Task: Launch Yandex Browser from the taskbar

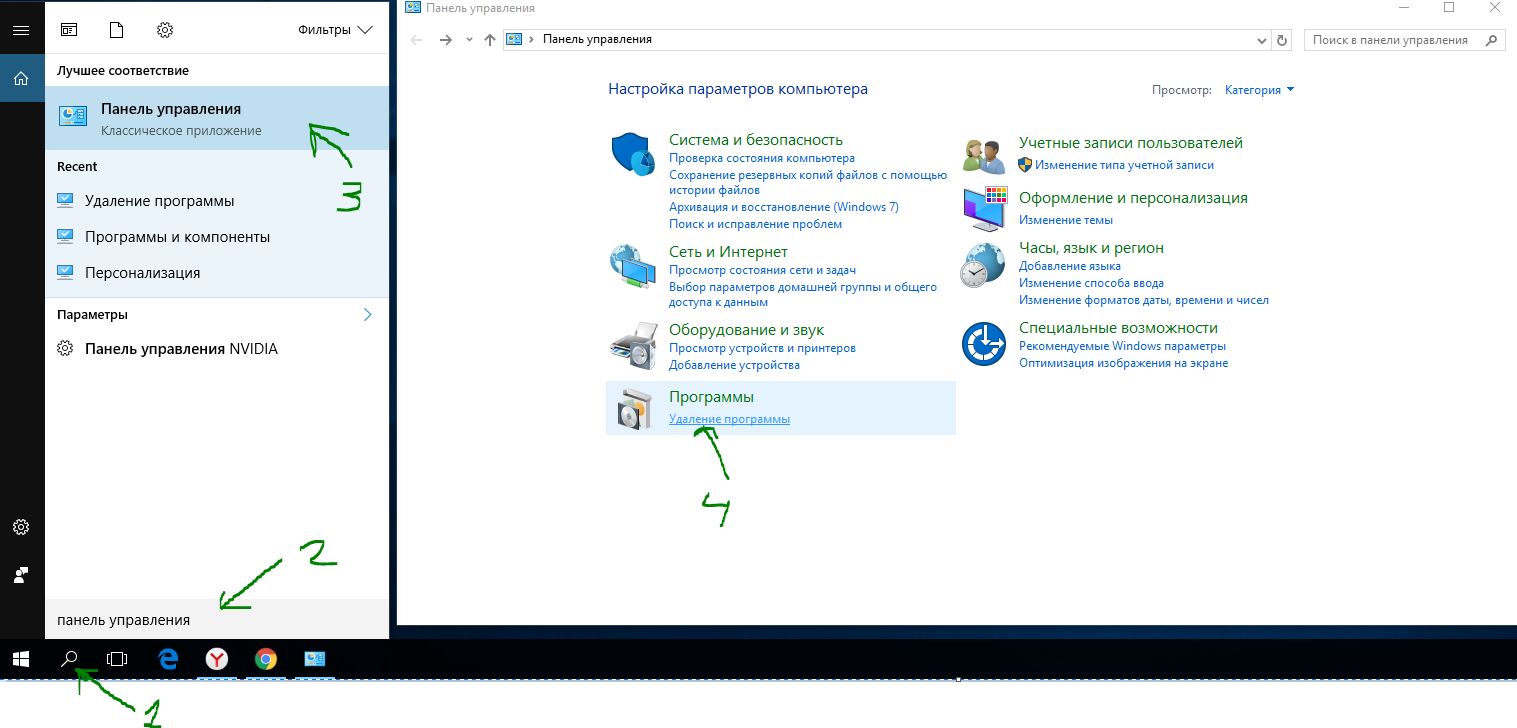Action: pos(217,659)
